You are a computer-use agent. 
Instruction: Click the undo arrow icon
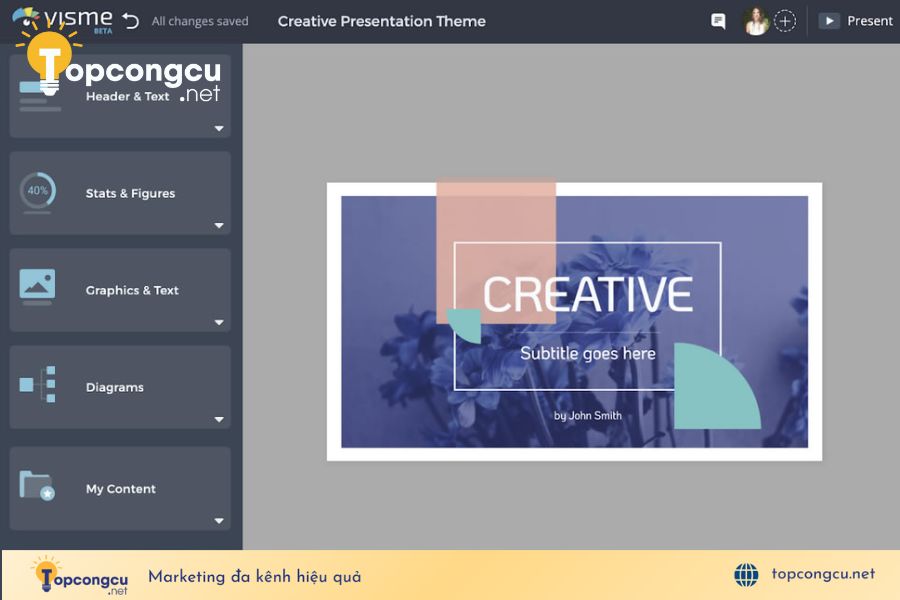coord(131,21)
